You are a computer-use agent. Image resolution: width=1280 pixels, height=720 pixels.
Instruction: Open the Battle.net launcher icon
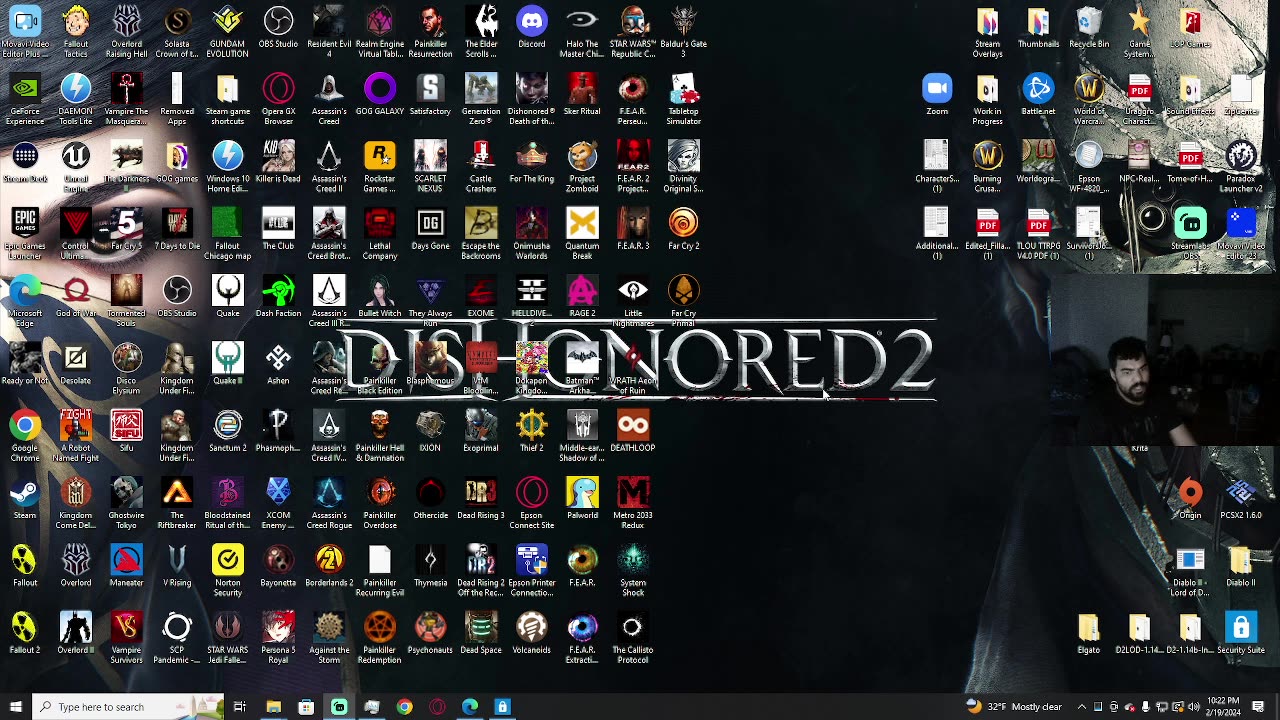(x=1038, y=94)
